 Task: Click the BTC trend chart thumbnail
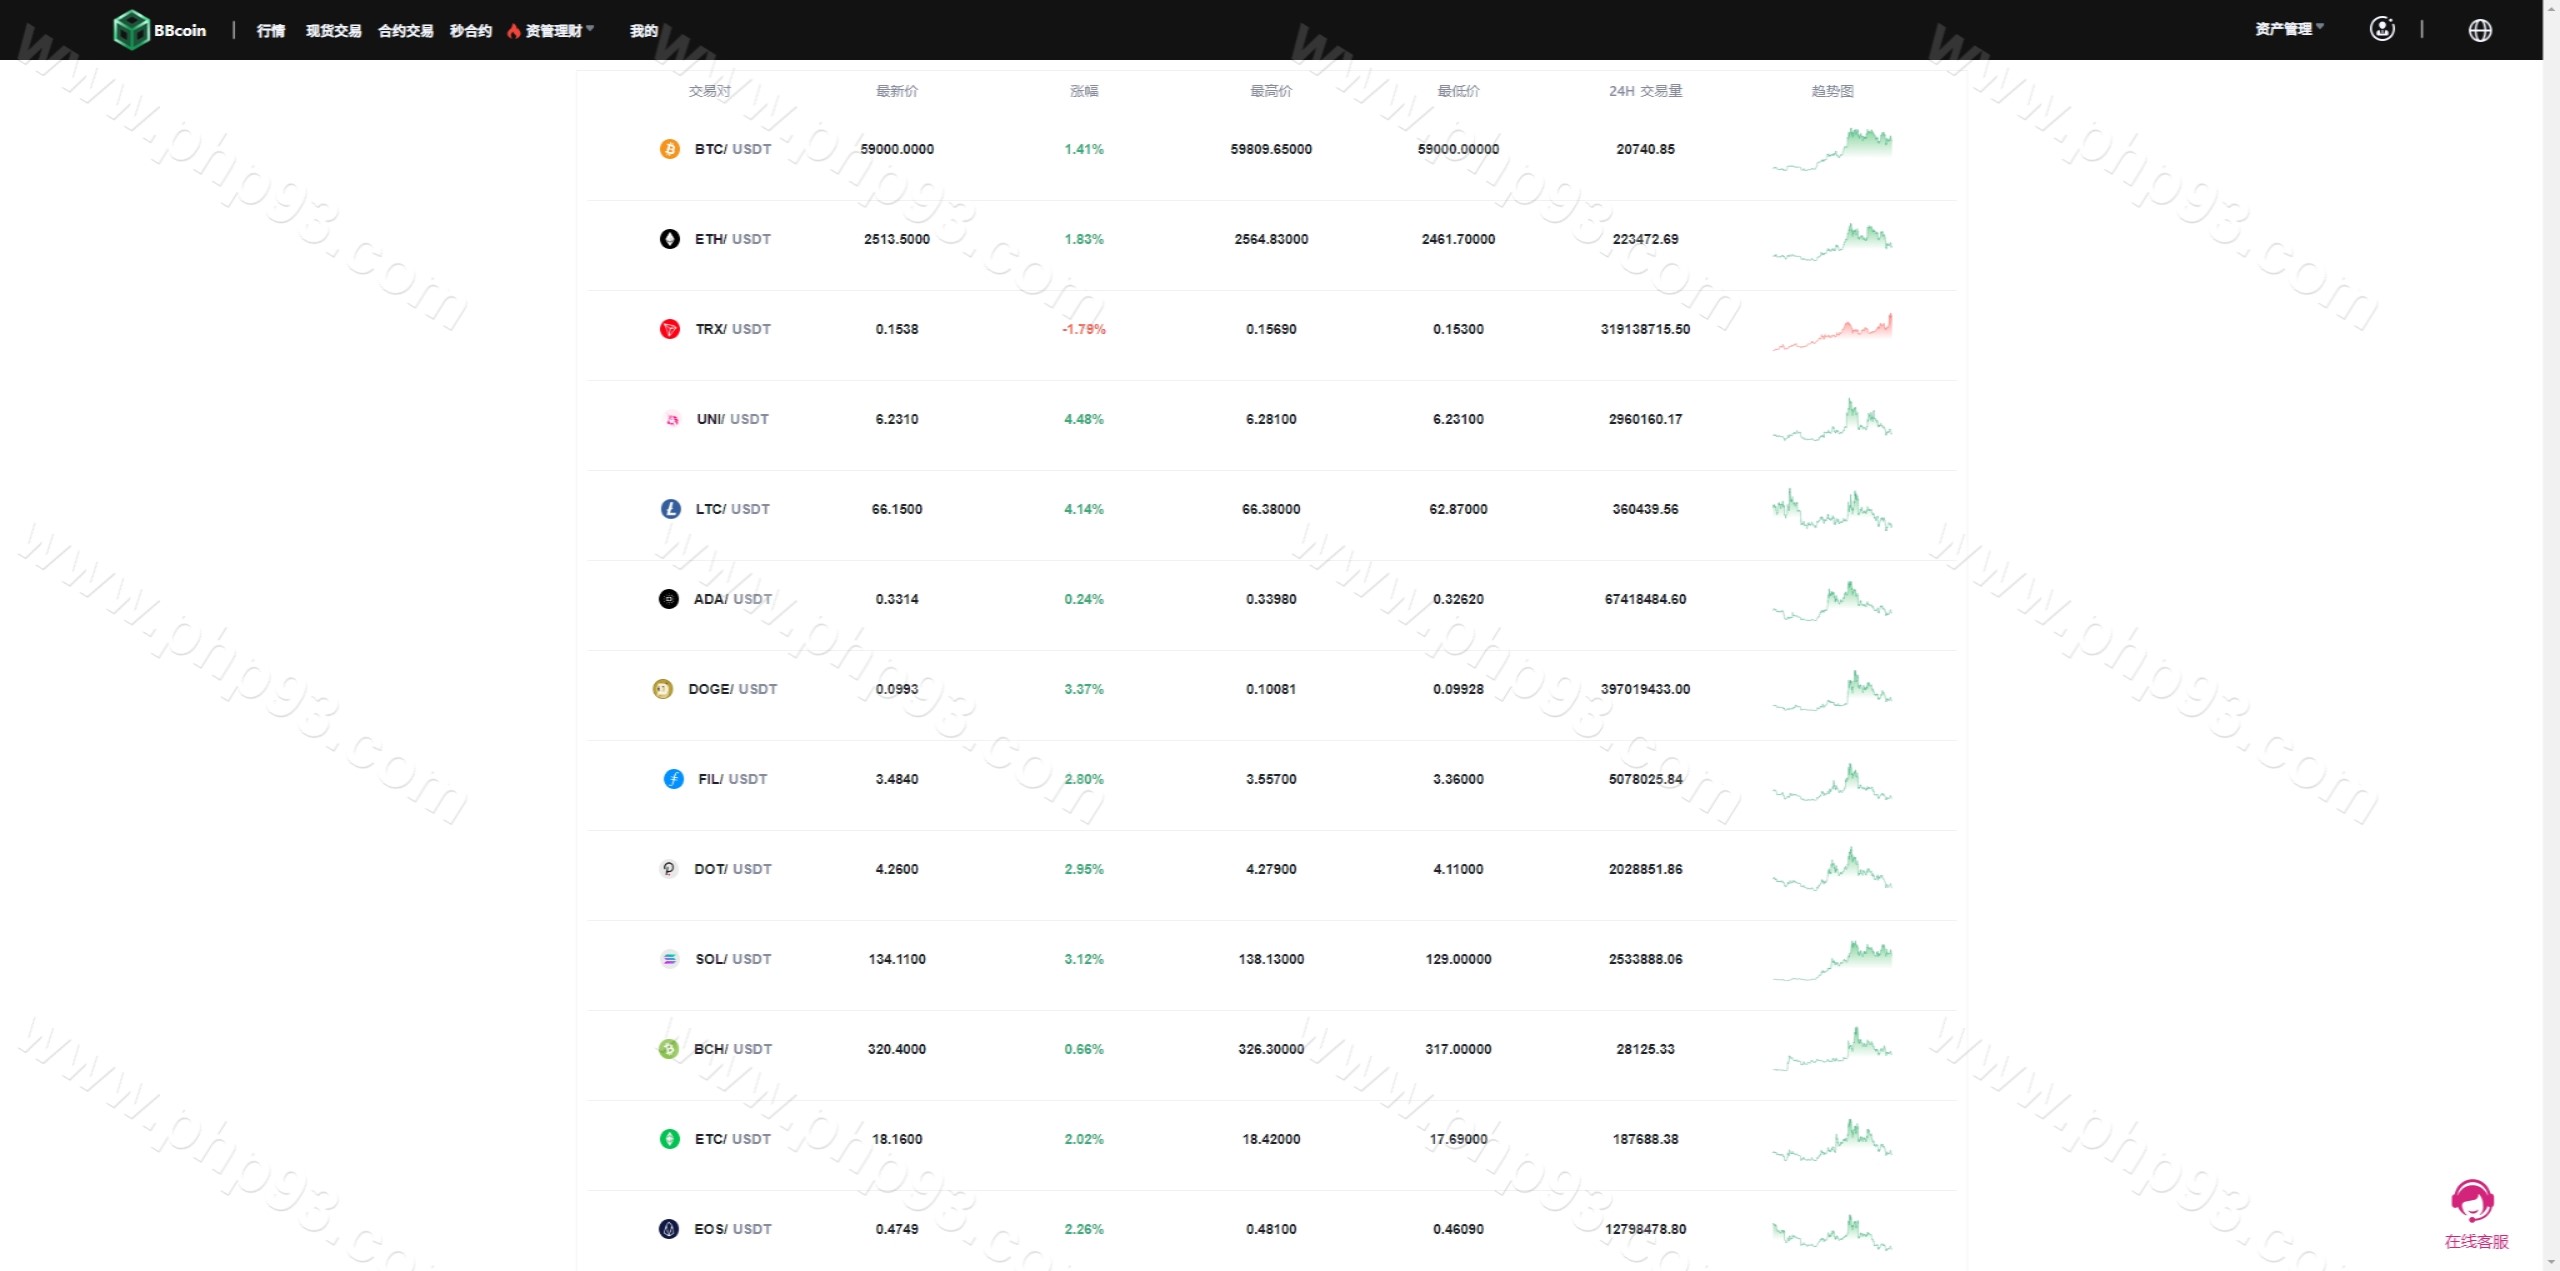pos(1832,149)
